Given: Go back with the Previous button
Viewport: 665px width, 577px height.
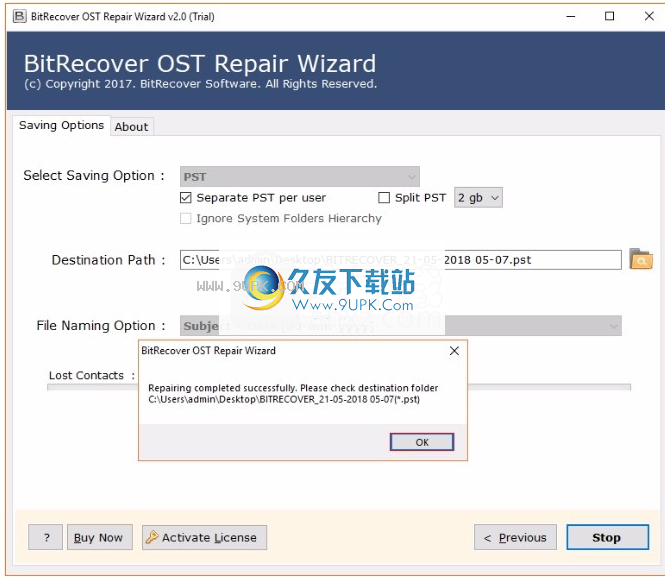Looking at the screenshot, I should (x=515, y=537).
